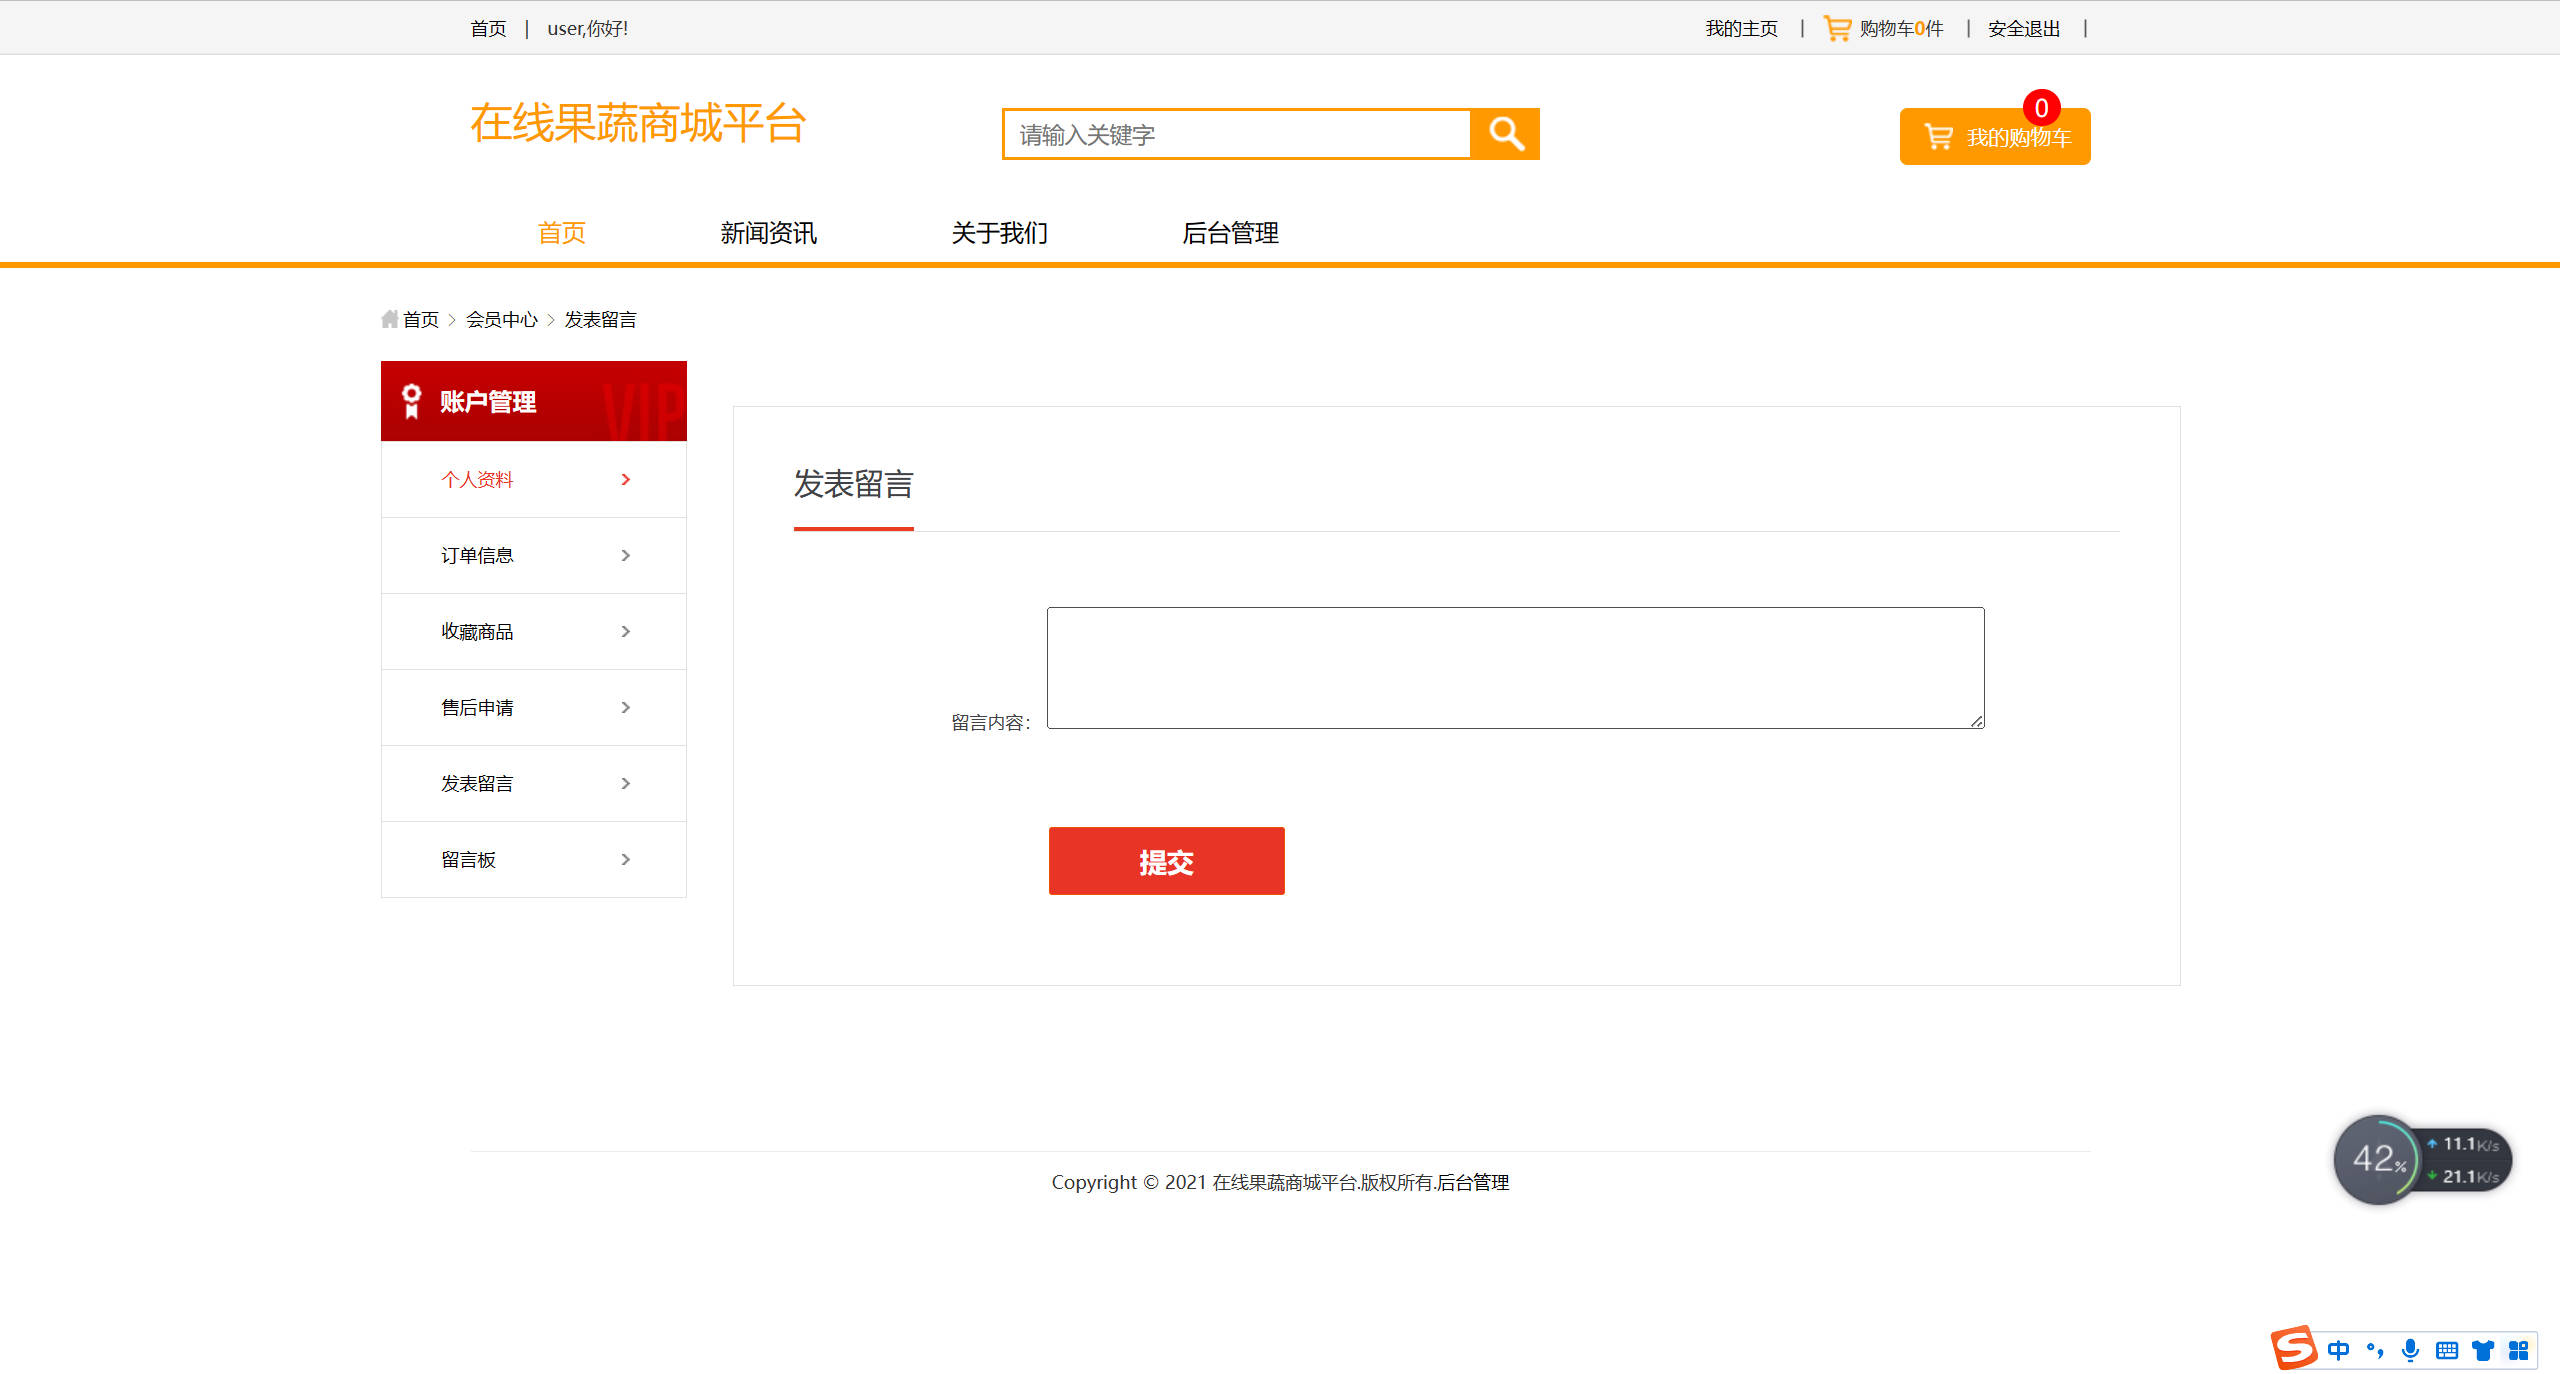
Task: Expand the 订单信息 sidebar item
Action: [627, 555]
